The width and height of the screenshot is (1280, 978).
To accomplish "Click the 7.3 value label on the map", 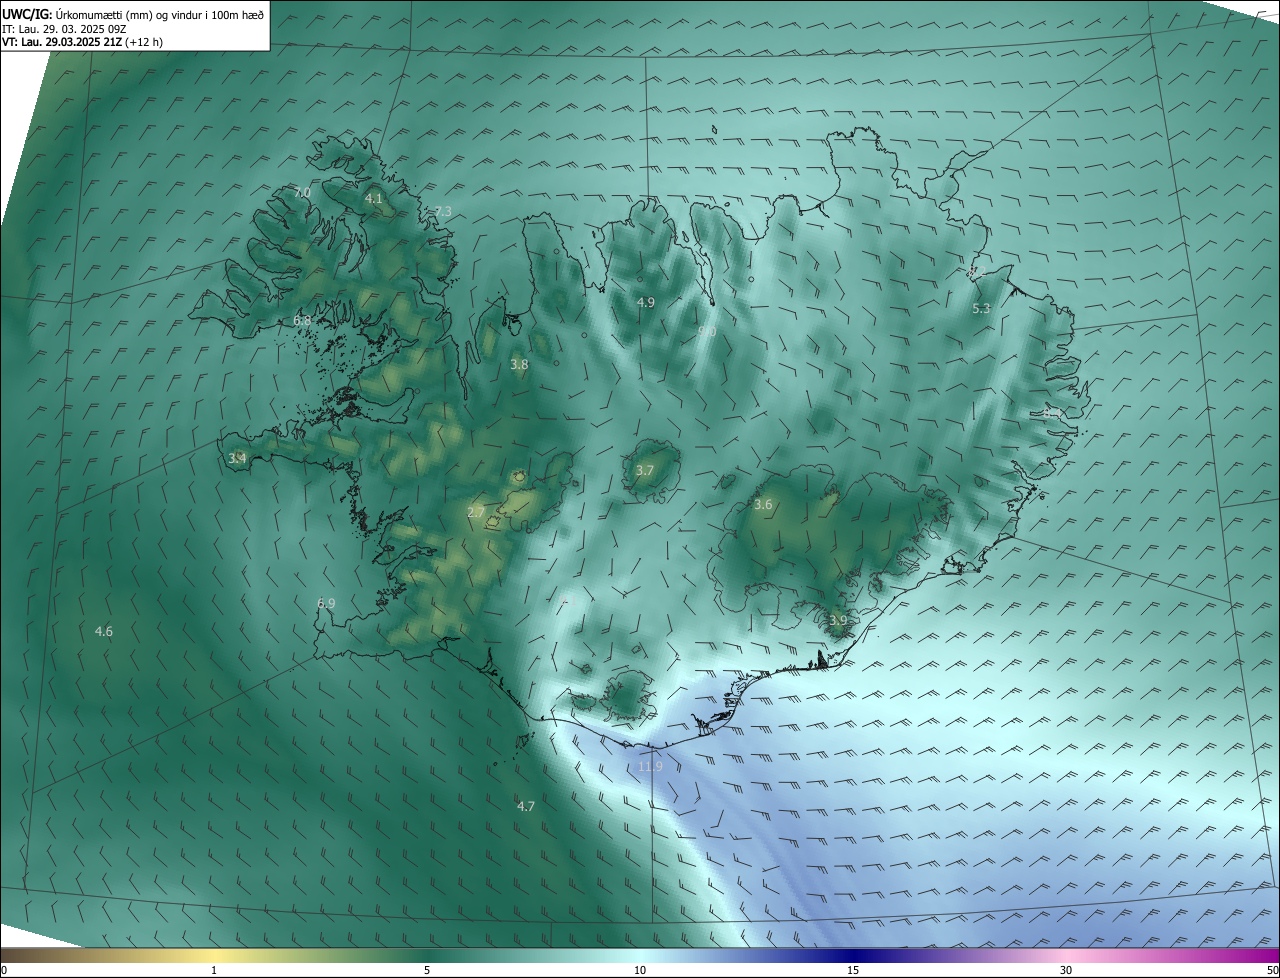I will click(x=443, y=211).
